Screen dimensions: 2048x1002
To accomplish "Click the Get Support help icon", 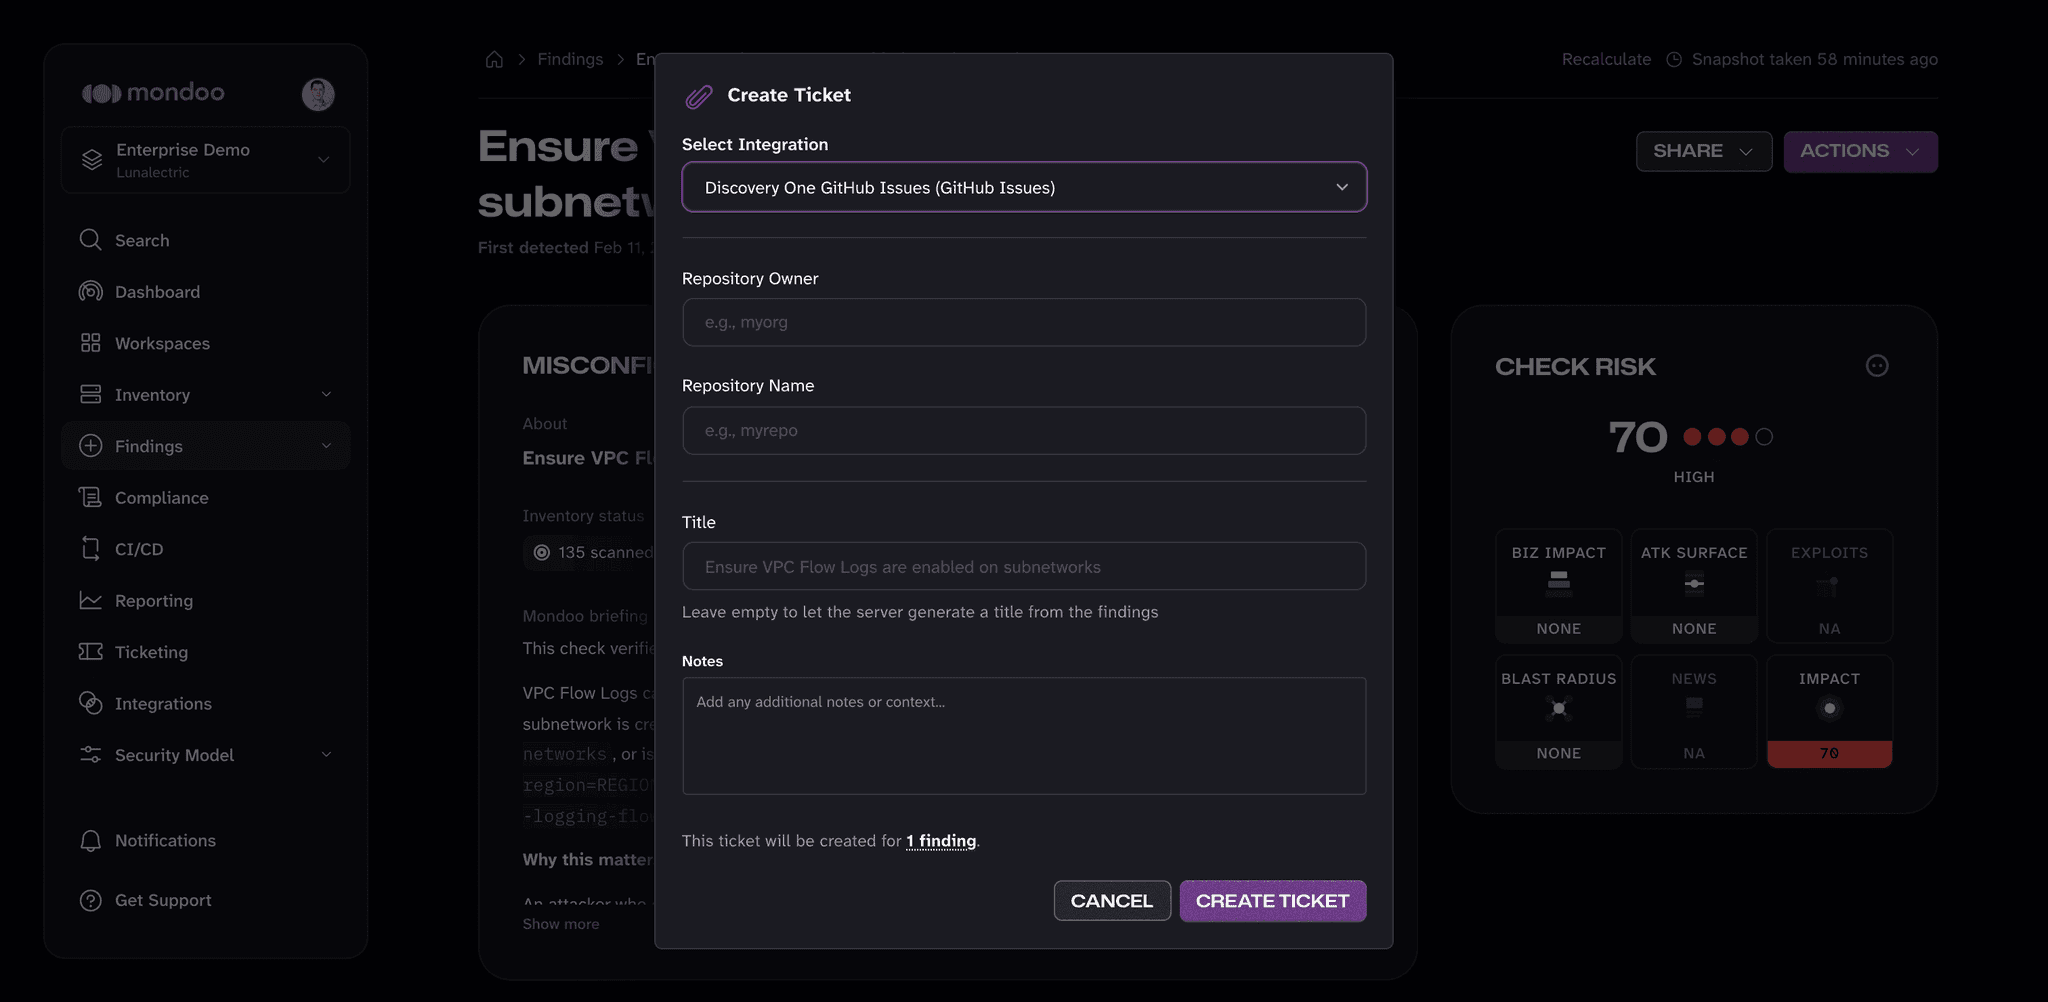I will (x=90, y=900).
